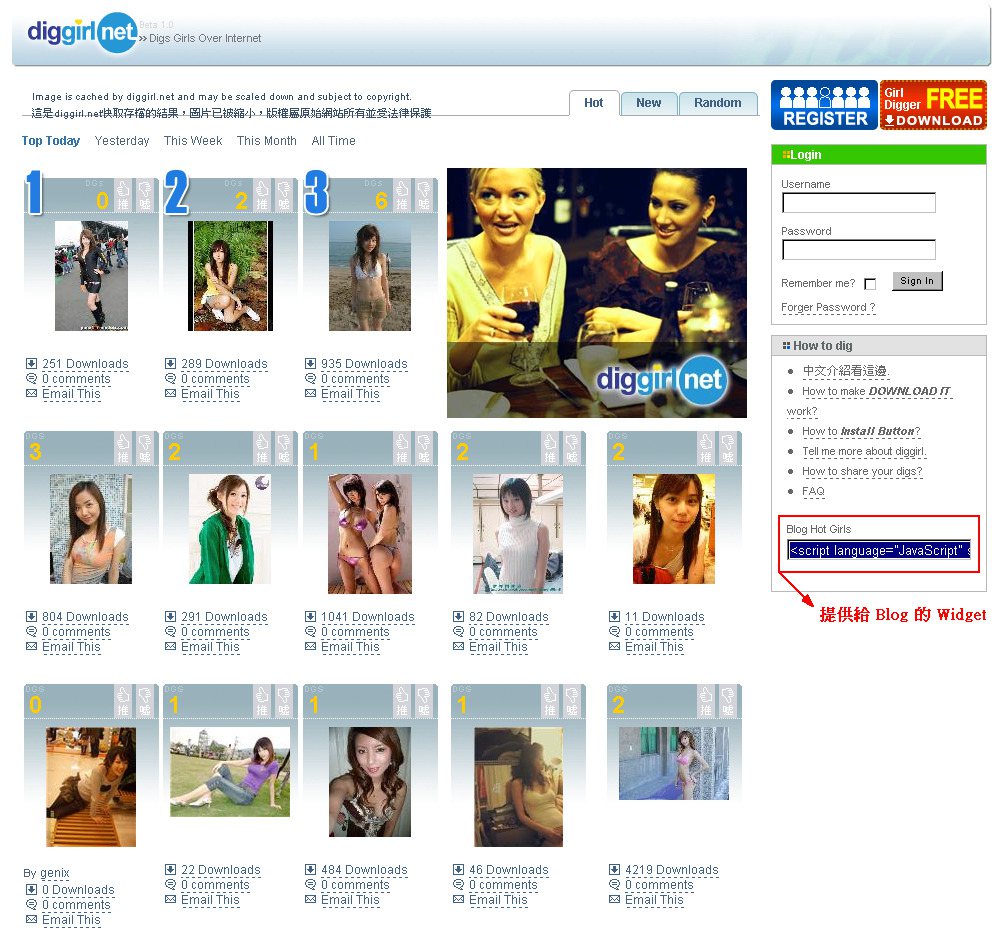Open How to share your digs link
This screenshot has height=935, width=1002.
862,471
